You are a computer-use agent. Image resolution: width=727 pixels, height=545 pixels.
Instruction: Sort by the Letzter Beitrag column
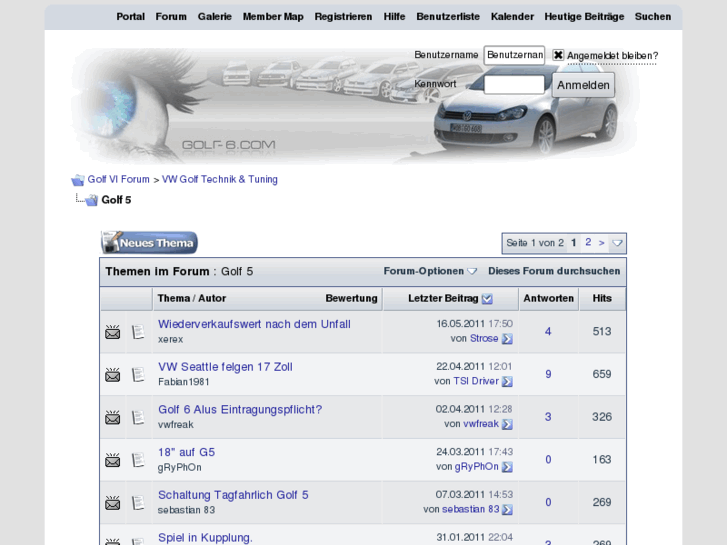click(443, 298)
